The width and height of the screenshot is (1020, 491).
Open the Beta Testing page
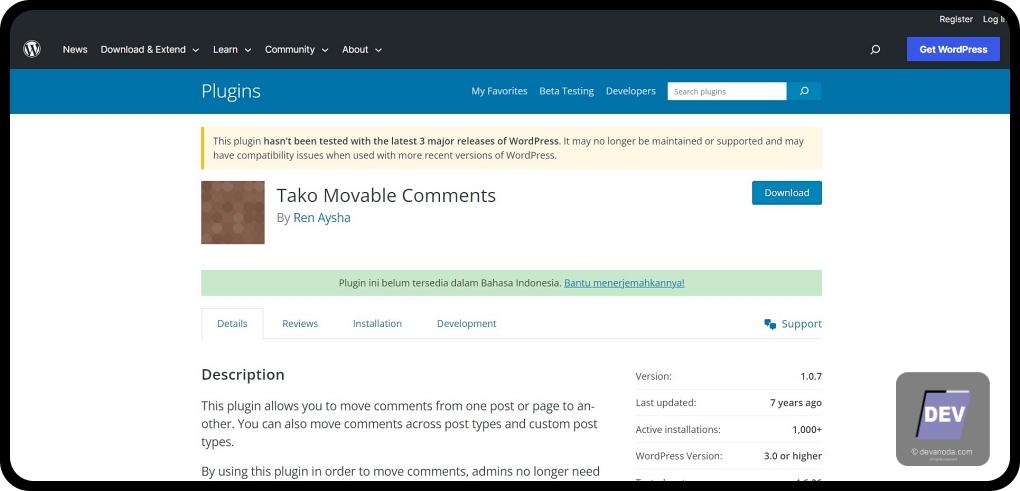[567, 91]
